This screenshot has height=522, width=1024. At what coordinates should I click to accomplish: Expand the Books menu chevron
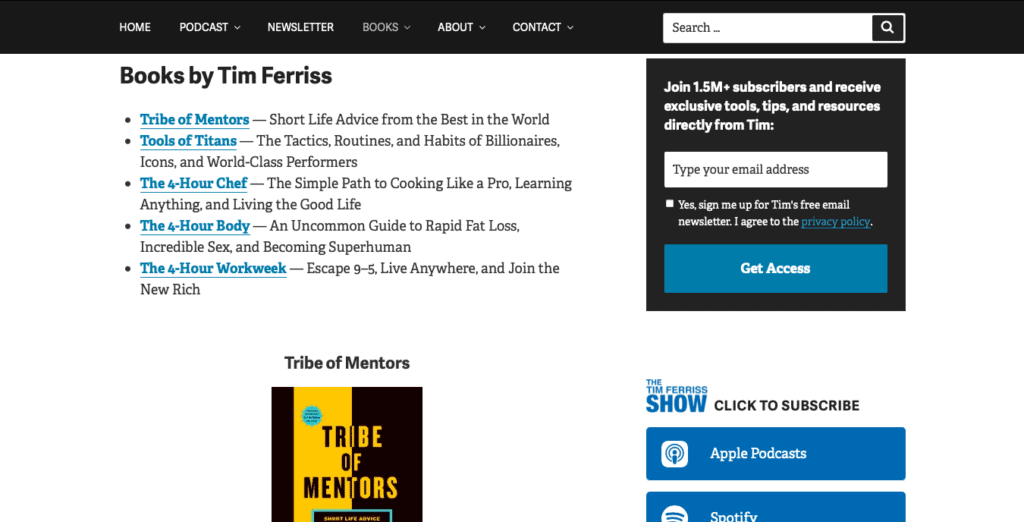point(408,27)
